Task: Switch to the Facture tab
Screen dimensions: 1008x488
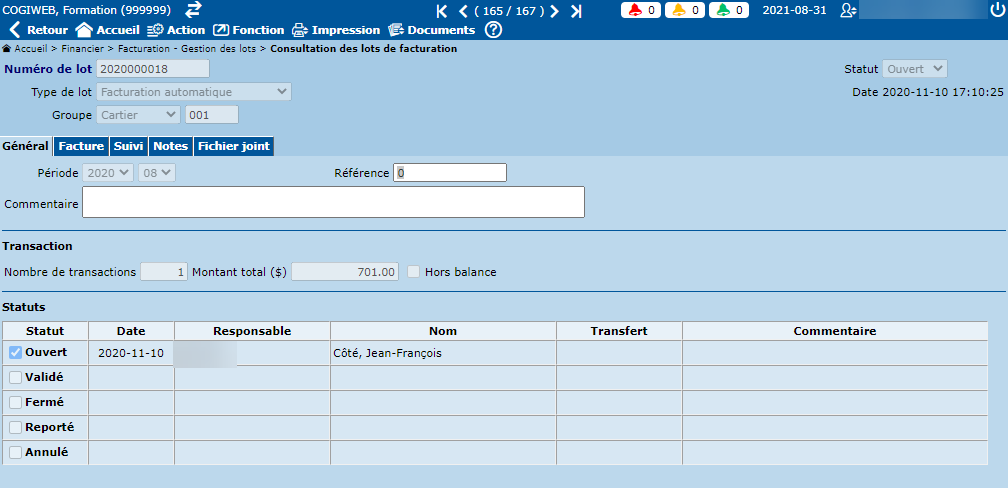Action: click(x=81, y=146)
